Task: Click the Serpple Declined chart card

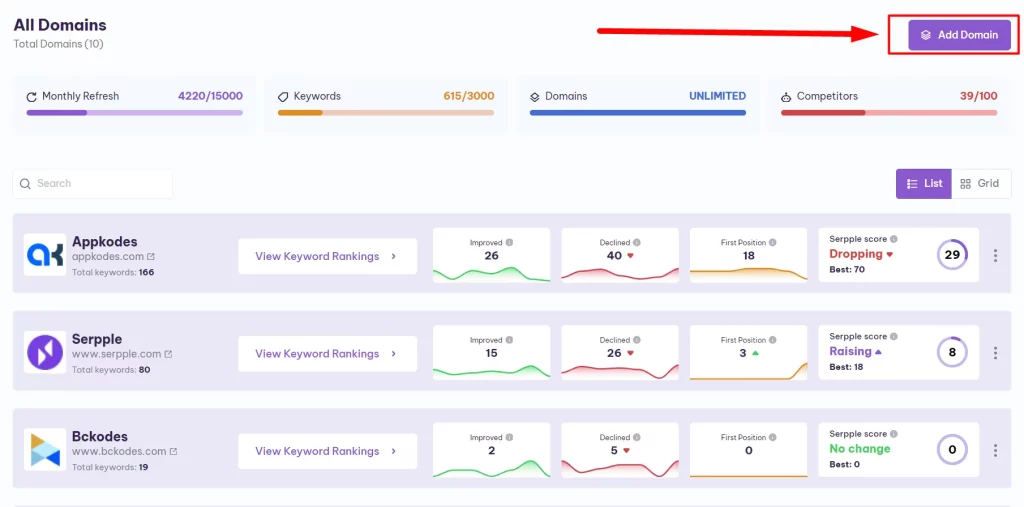Action: [620, 352]
